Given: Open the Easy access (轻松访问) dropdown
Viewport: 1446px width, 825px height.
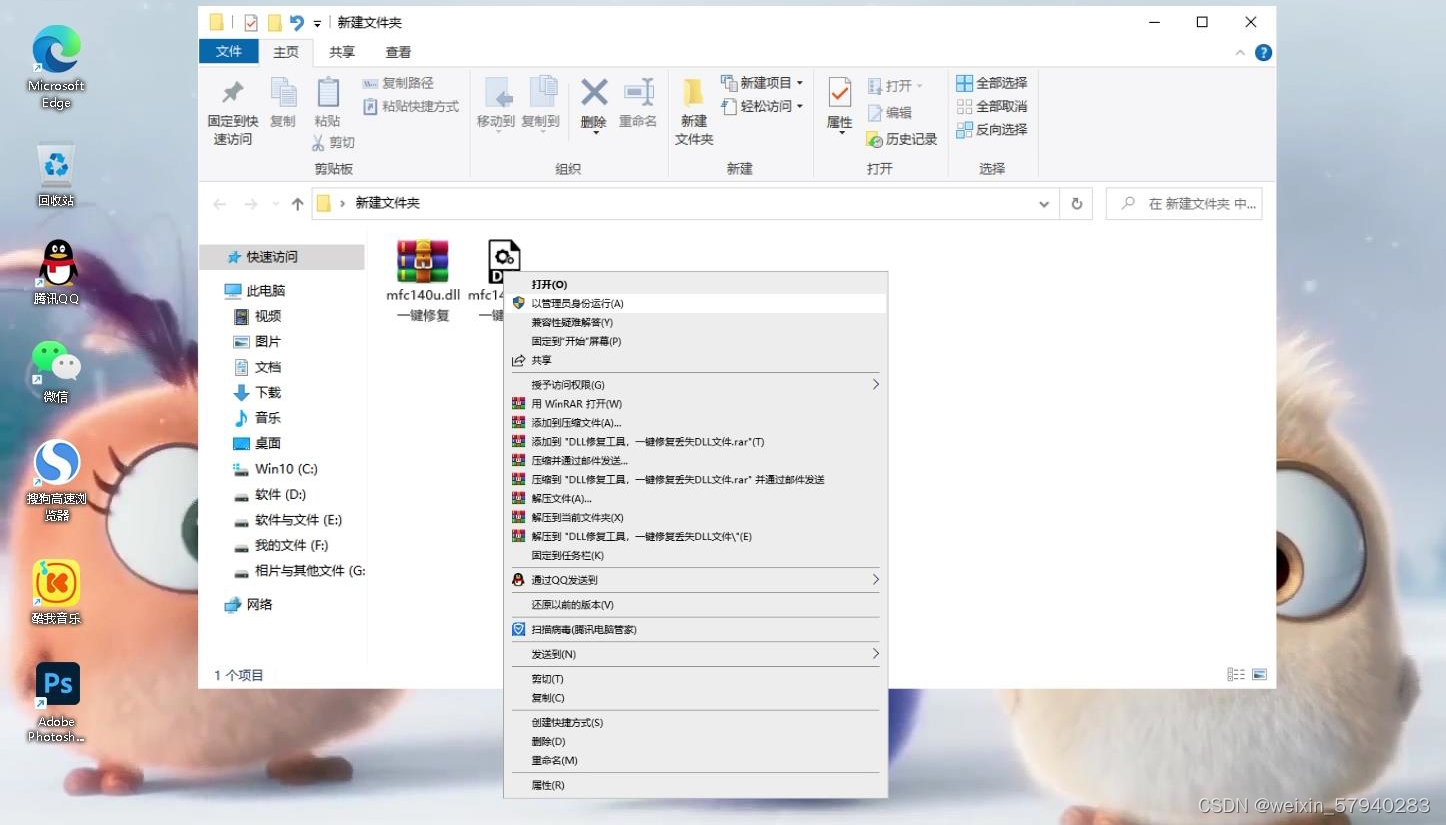Looking at the screenshot, I should pyautogui.click(x=762, y=106).
